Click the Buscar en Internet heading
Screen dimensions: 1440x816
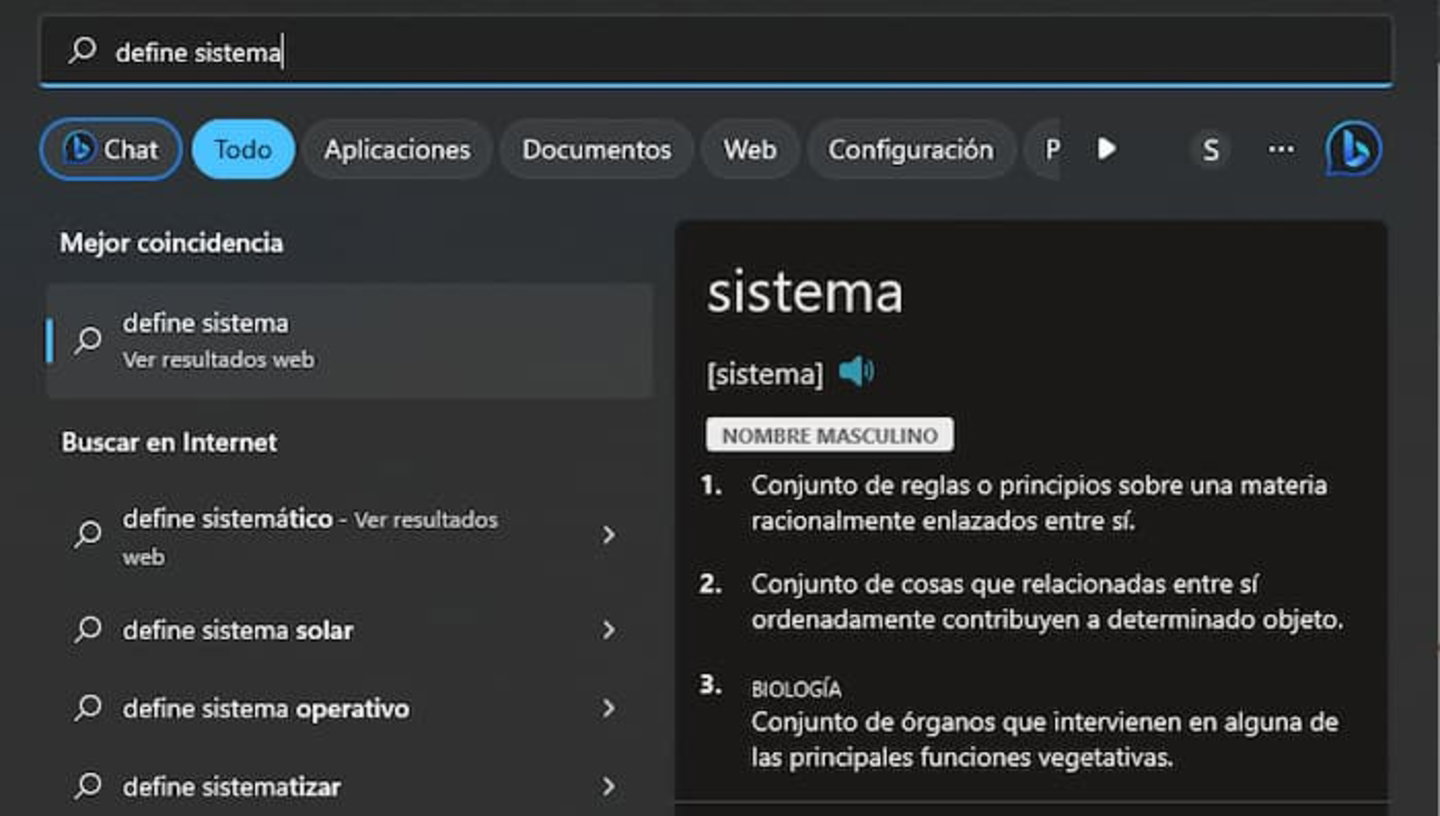coord(169,442)
